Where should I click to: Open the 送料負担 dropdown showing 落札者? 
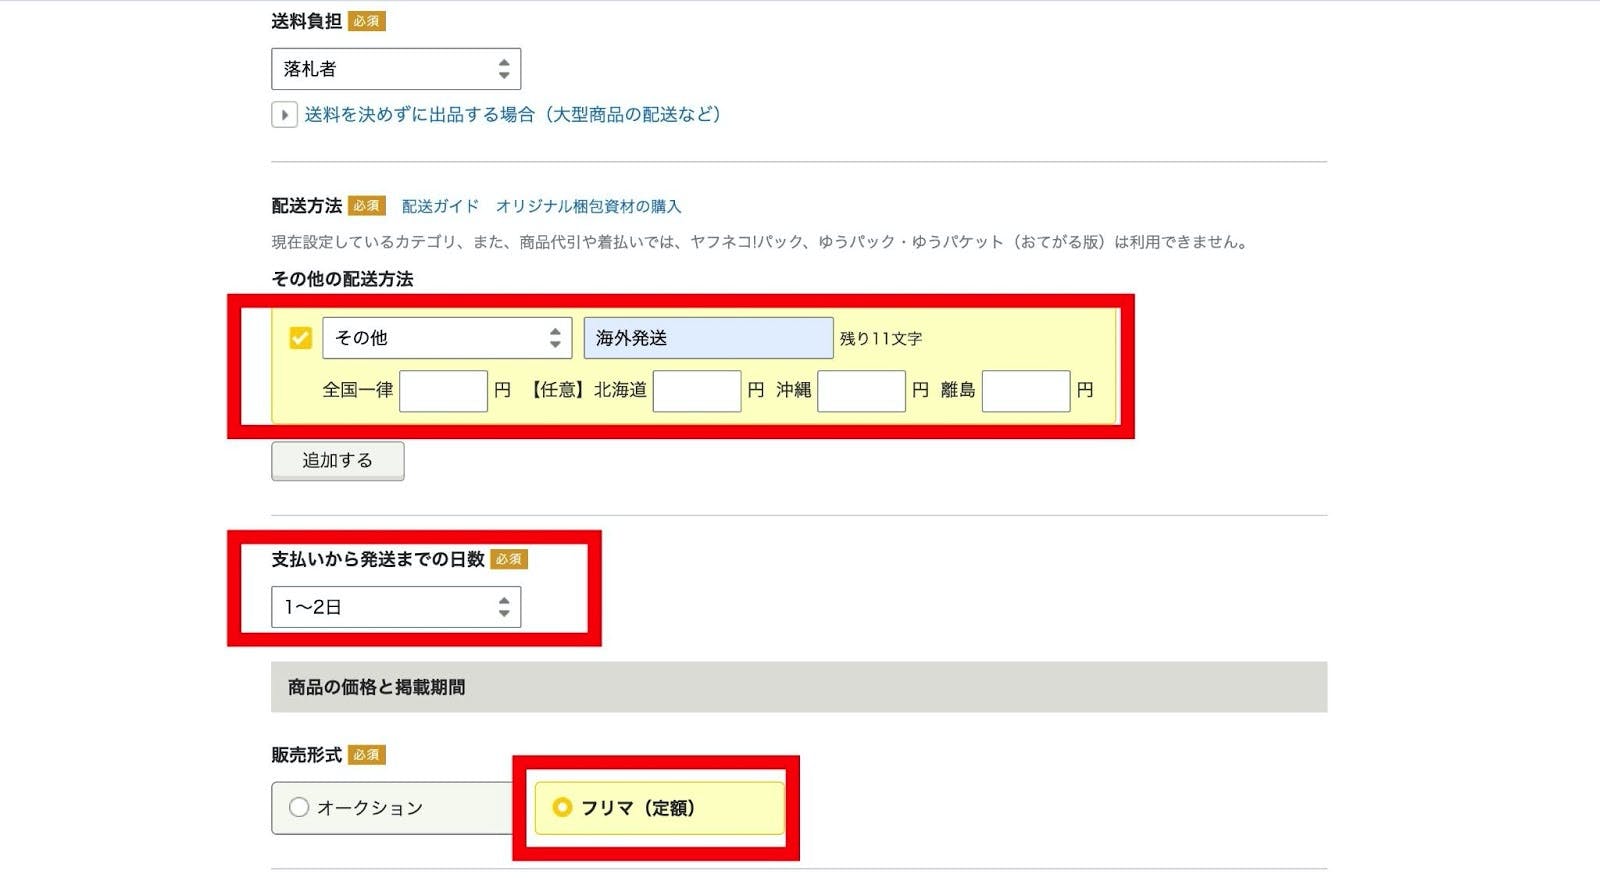395,69
